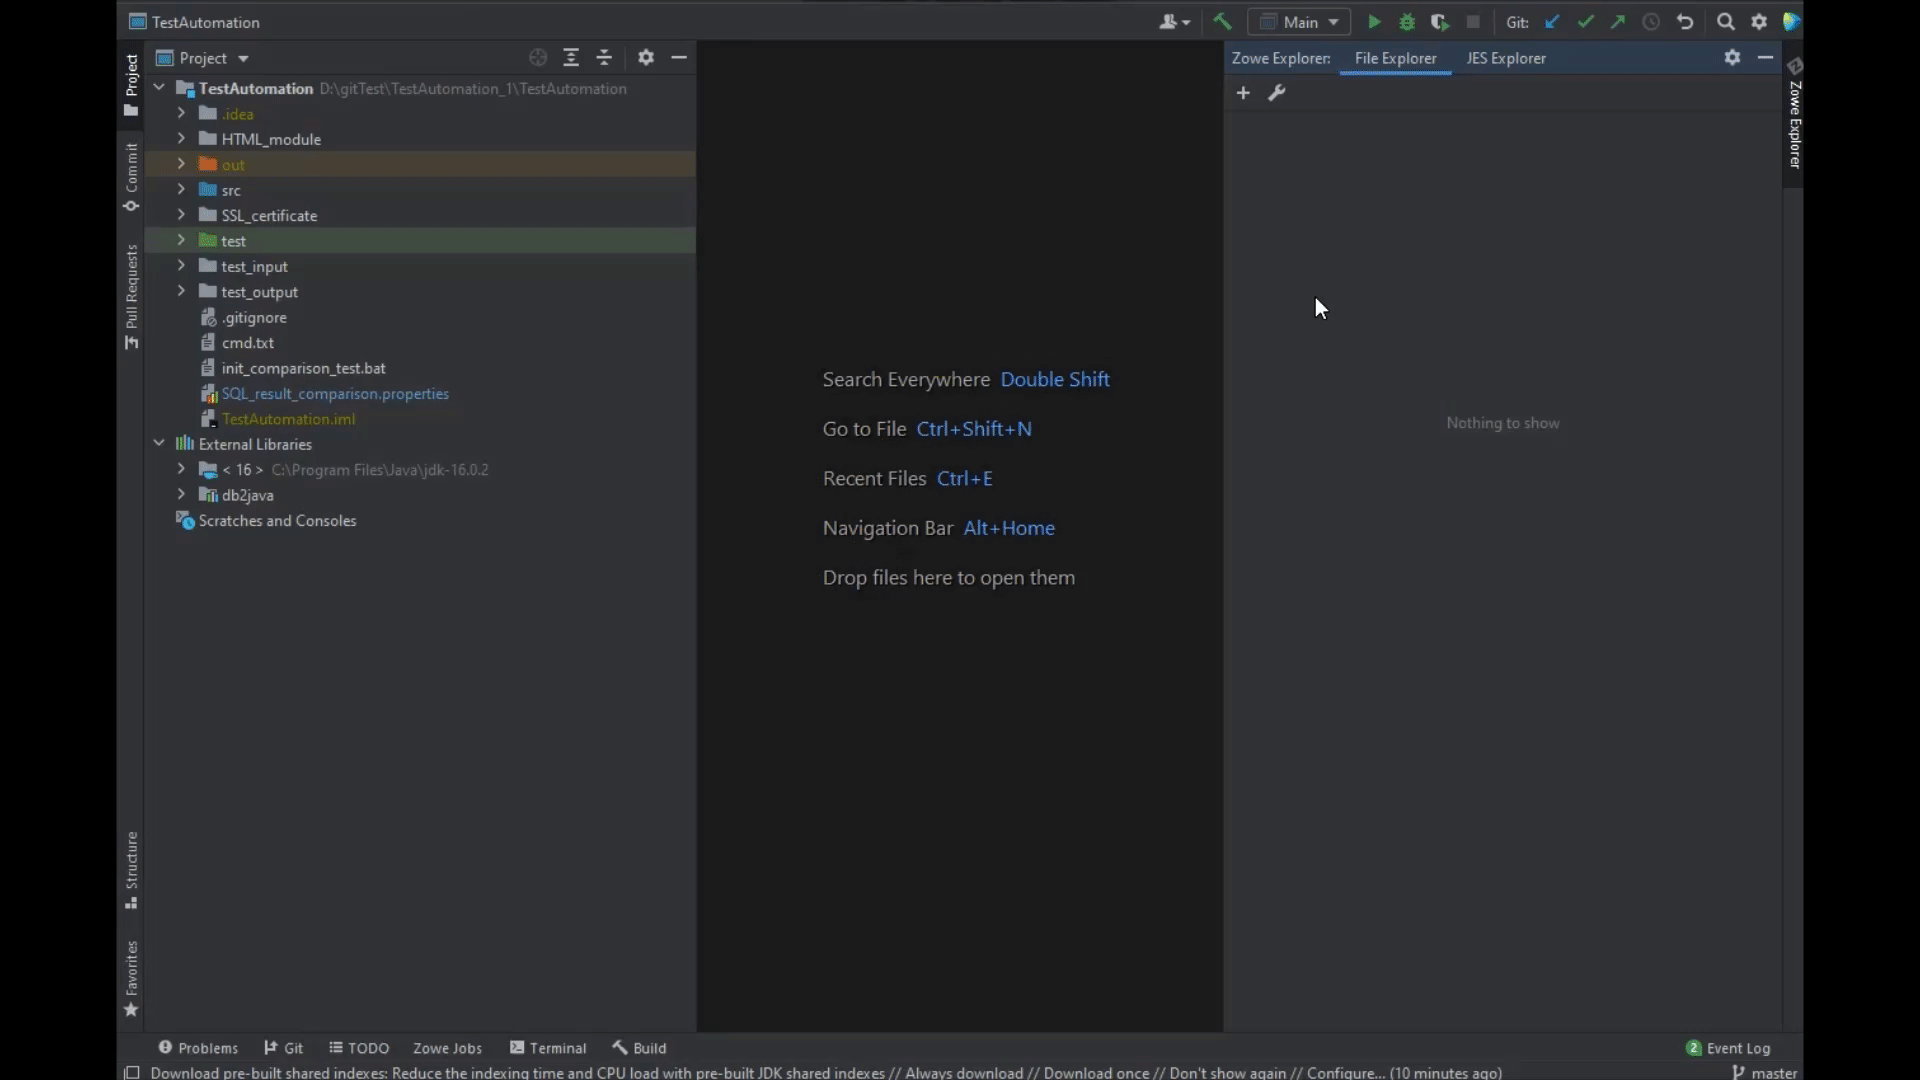
Task: Open the Main run configuration dropdown
Action: click(x=1300, y=22)
